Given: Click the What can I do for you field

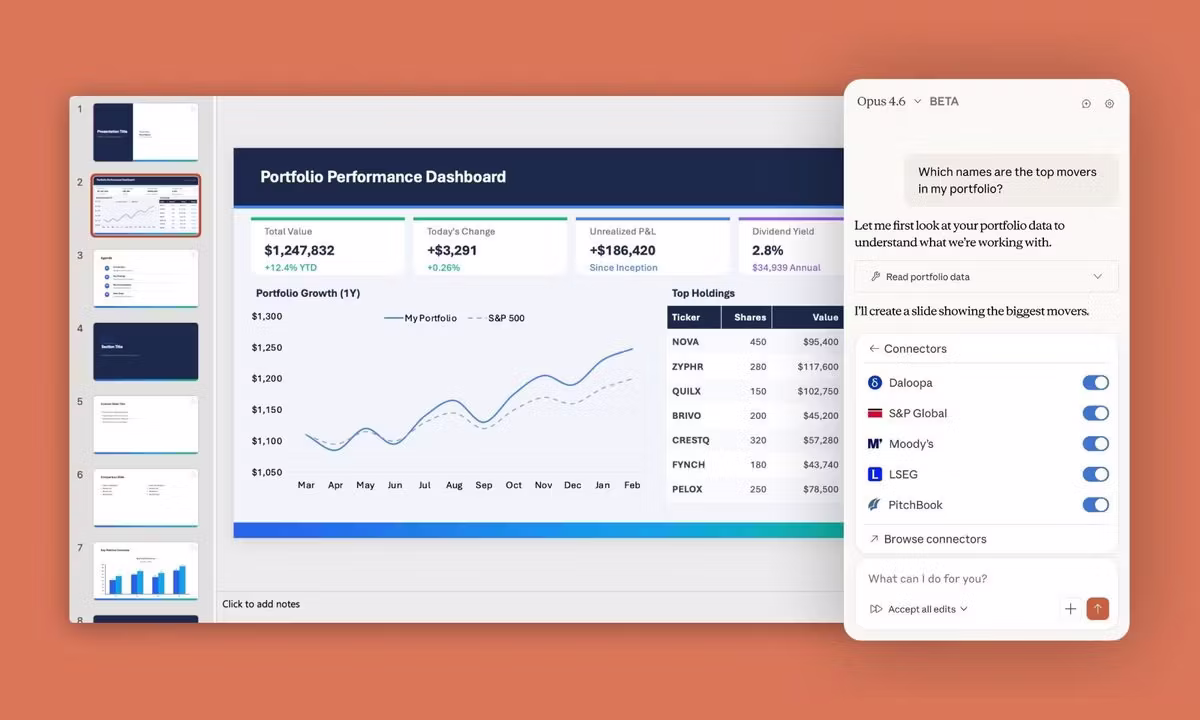Looking at the screenshot, I should tap(926, 578).
